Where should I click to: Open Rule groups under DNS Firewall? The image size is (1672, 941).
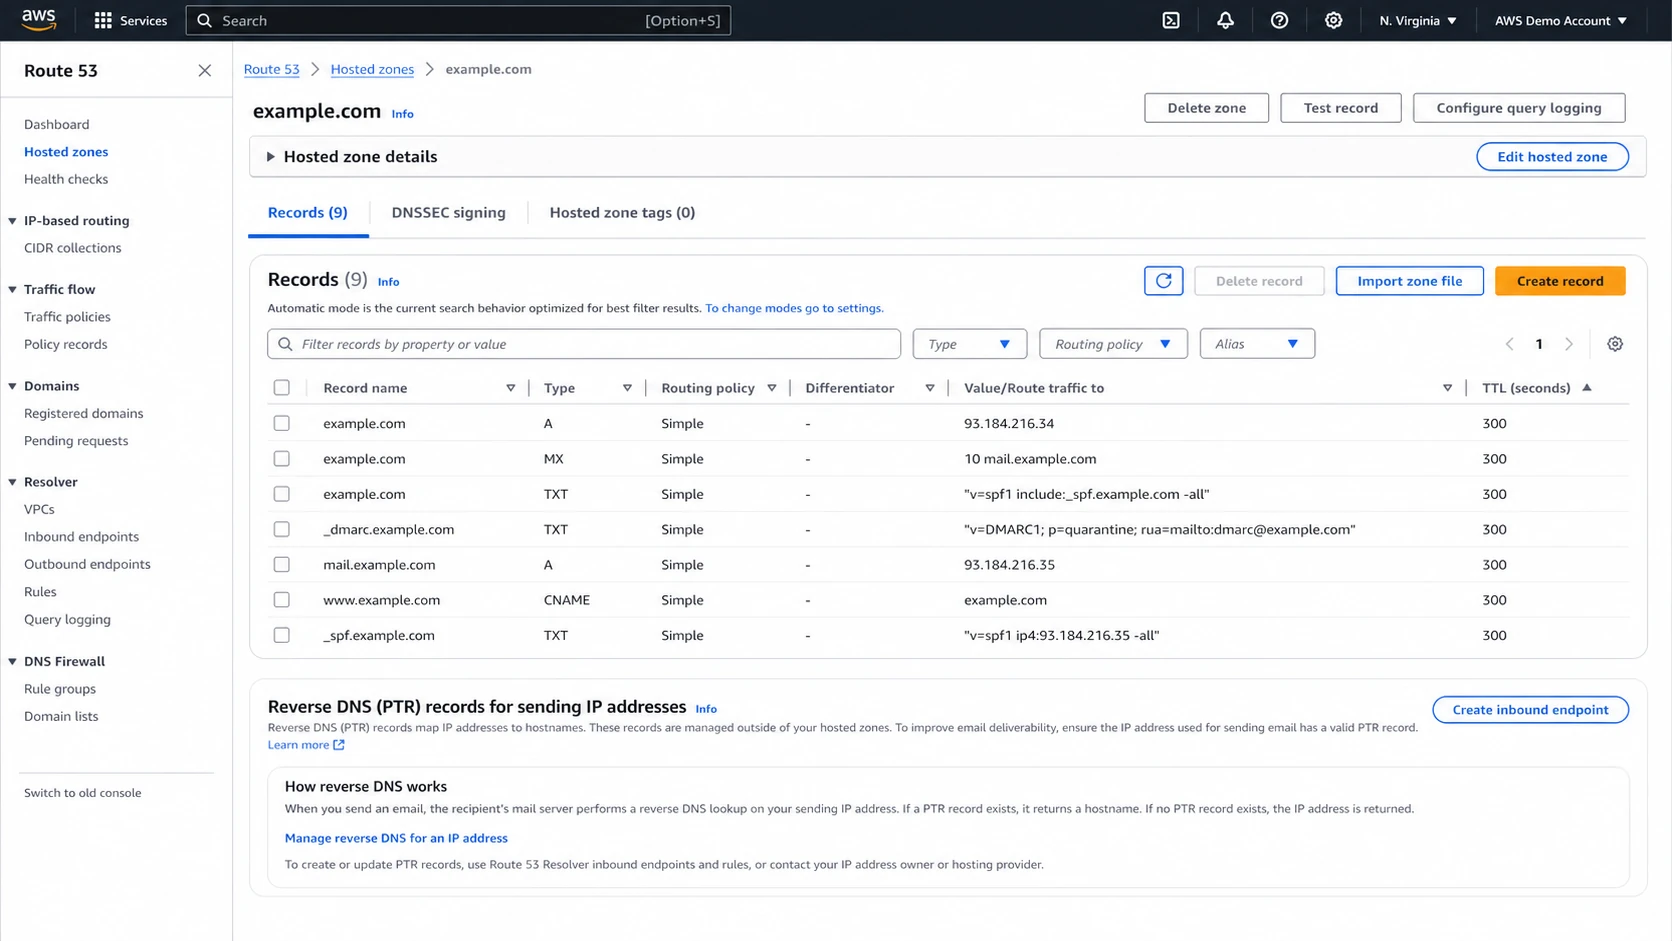pos(60,689)
